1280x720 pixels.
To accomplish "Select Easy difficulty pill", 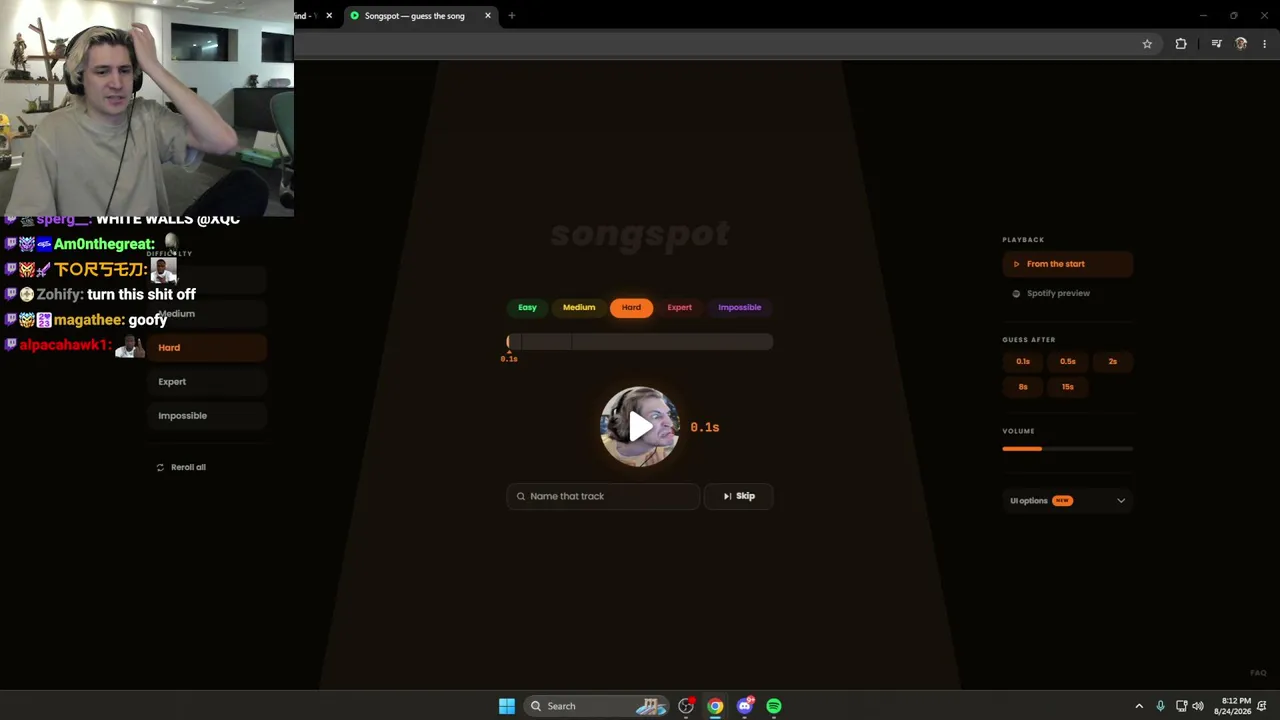I will (x=527, y=307).
